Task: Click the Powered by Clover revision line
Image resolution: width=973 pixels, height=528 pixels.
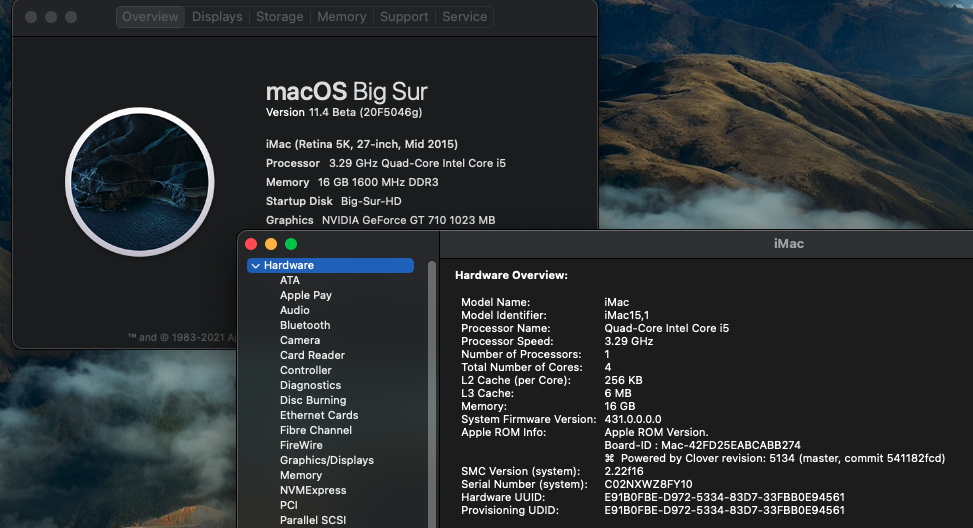Action: tap(775, 459)
